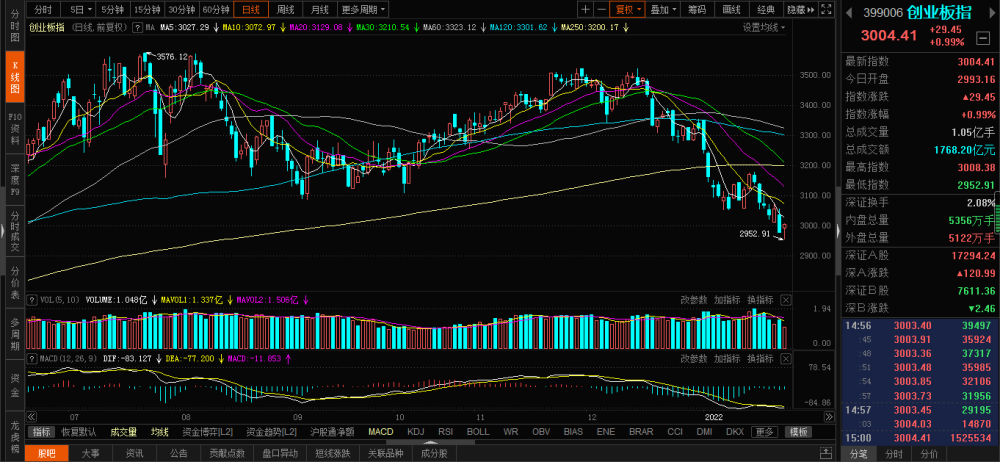Click the question mark icon beside 创业板指 title
This screenshot has width=1000, height=462.
point(136,27)
